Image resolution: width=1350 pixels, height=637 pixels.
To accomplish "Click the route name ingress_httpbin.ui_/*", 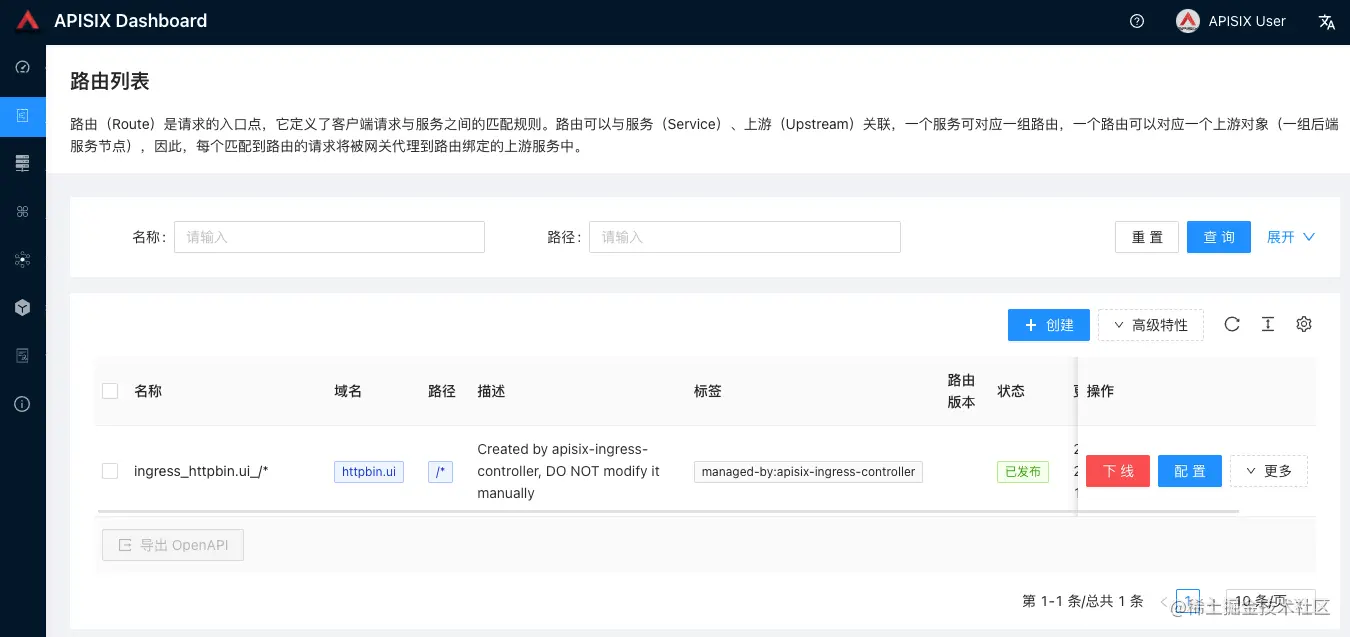I will 201,471.
